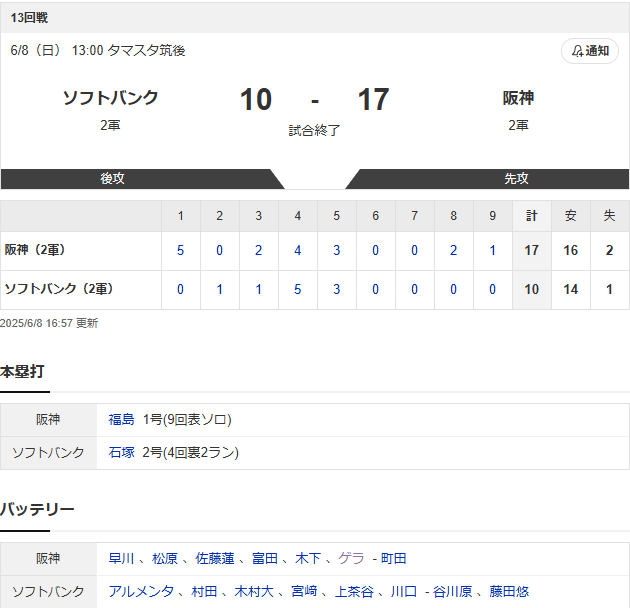Open ソフトバンク 4th inning score 5

coord(297,289)
